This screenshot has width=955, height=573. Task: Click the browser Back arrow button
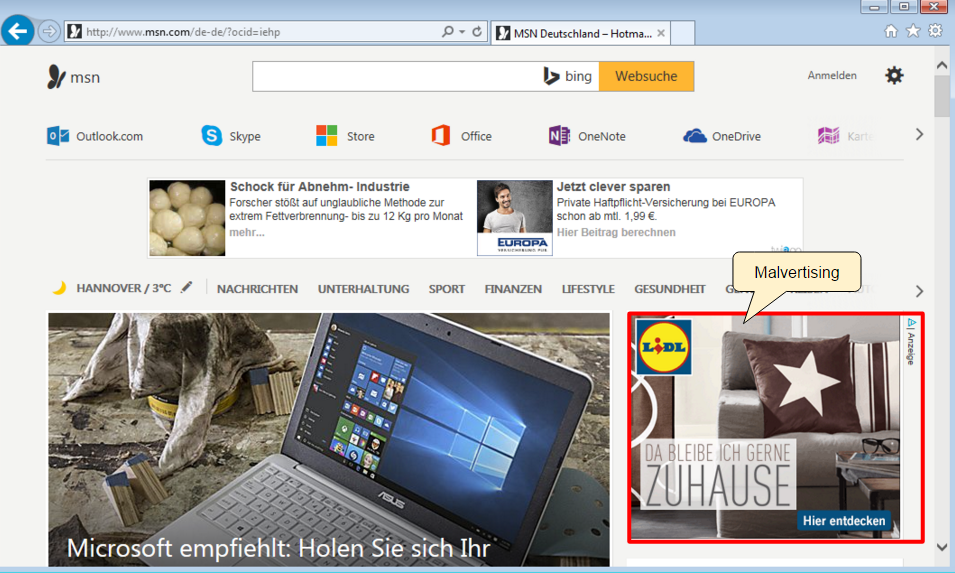17,31
